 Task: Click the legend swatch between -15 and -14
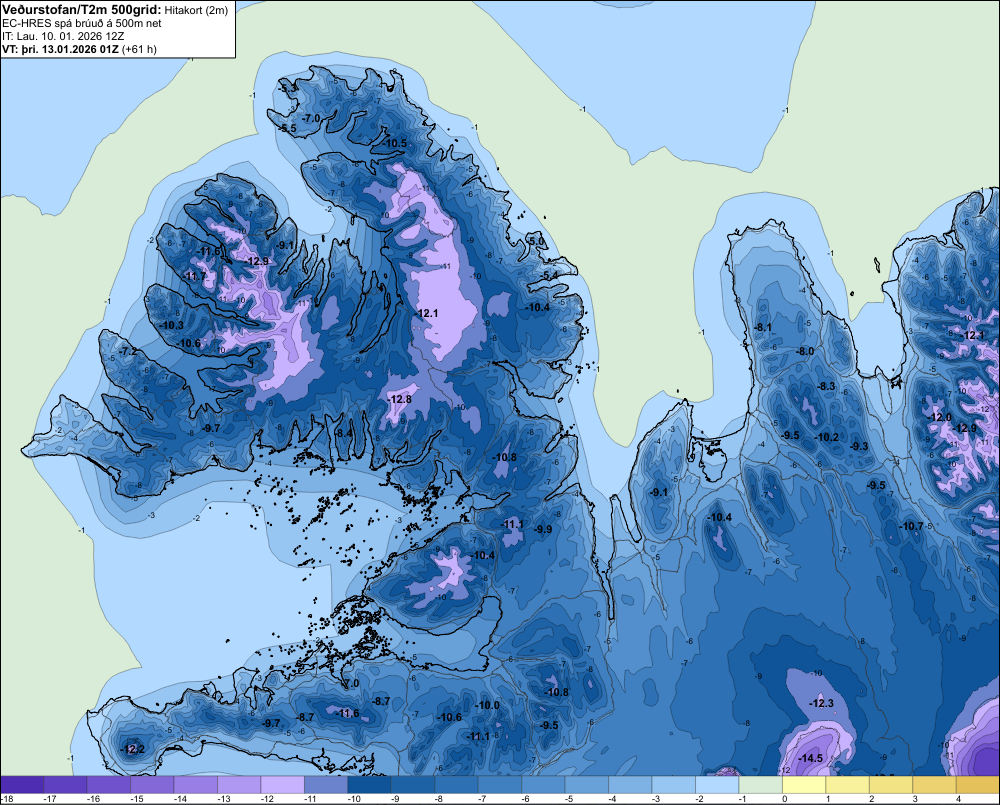(152, 785)
